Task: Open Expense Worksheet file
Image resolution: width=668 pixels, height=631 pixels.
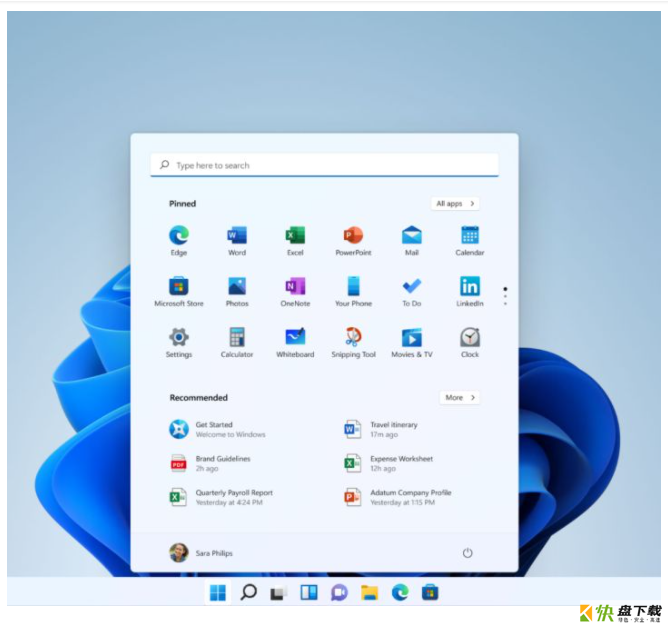Action: (x=389, y=464)
